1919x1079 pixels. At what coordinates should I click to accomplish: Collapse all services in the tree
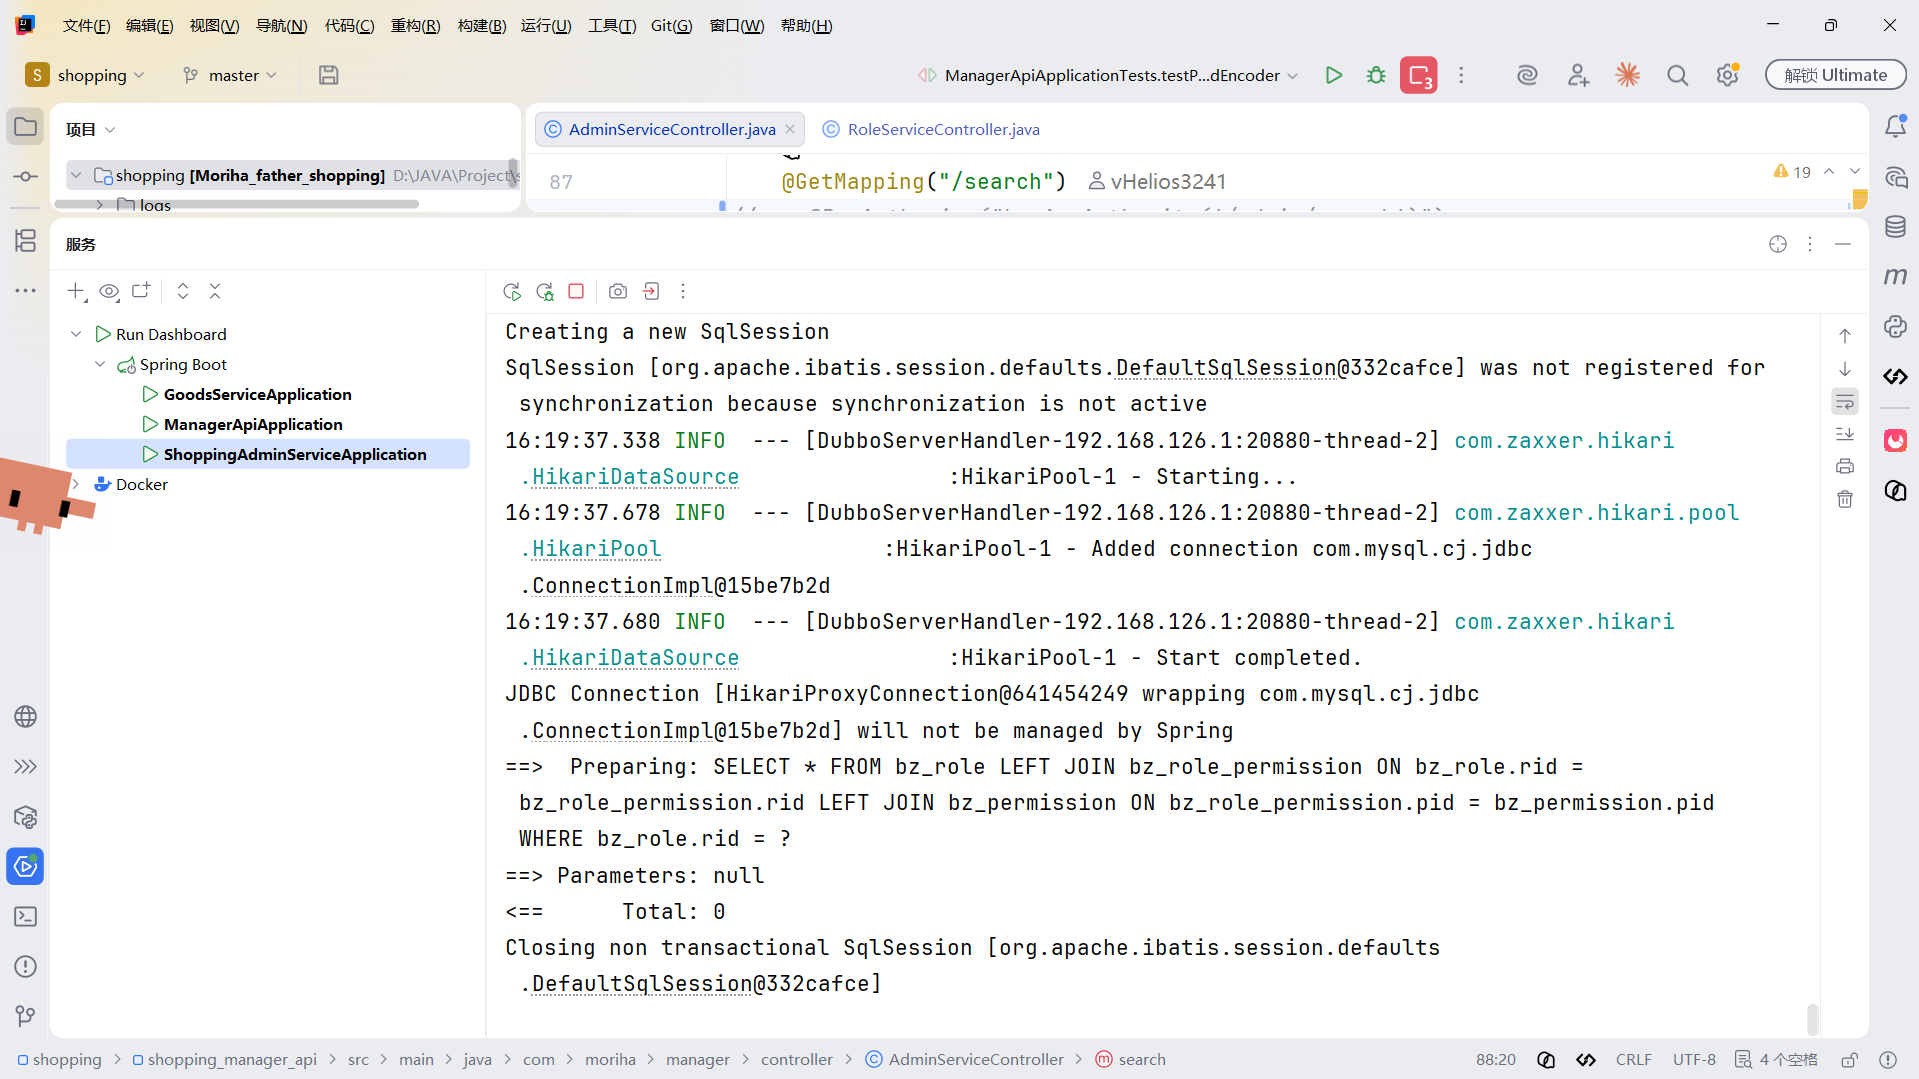pyautogui.click(x=215, y=291)
